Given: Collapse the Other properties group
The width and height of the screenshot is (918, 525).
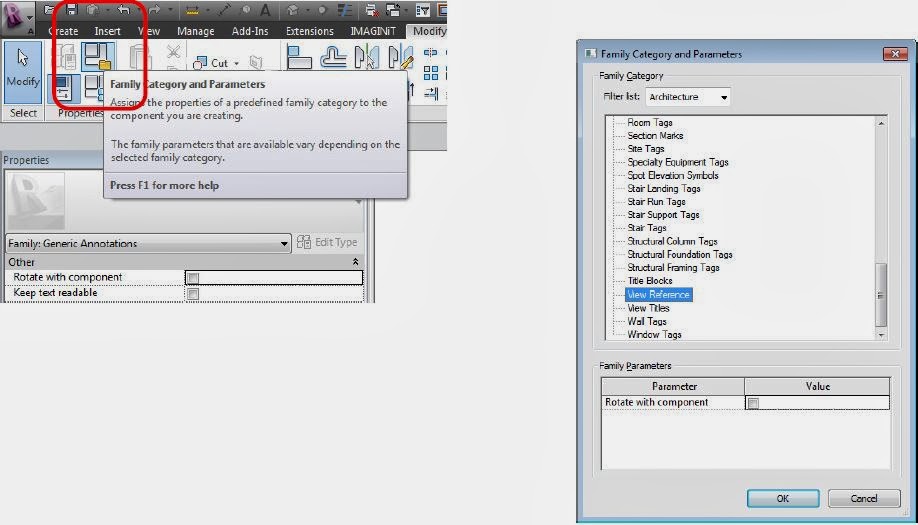Looking at the screenshot, I should coord(355,262).
